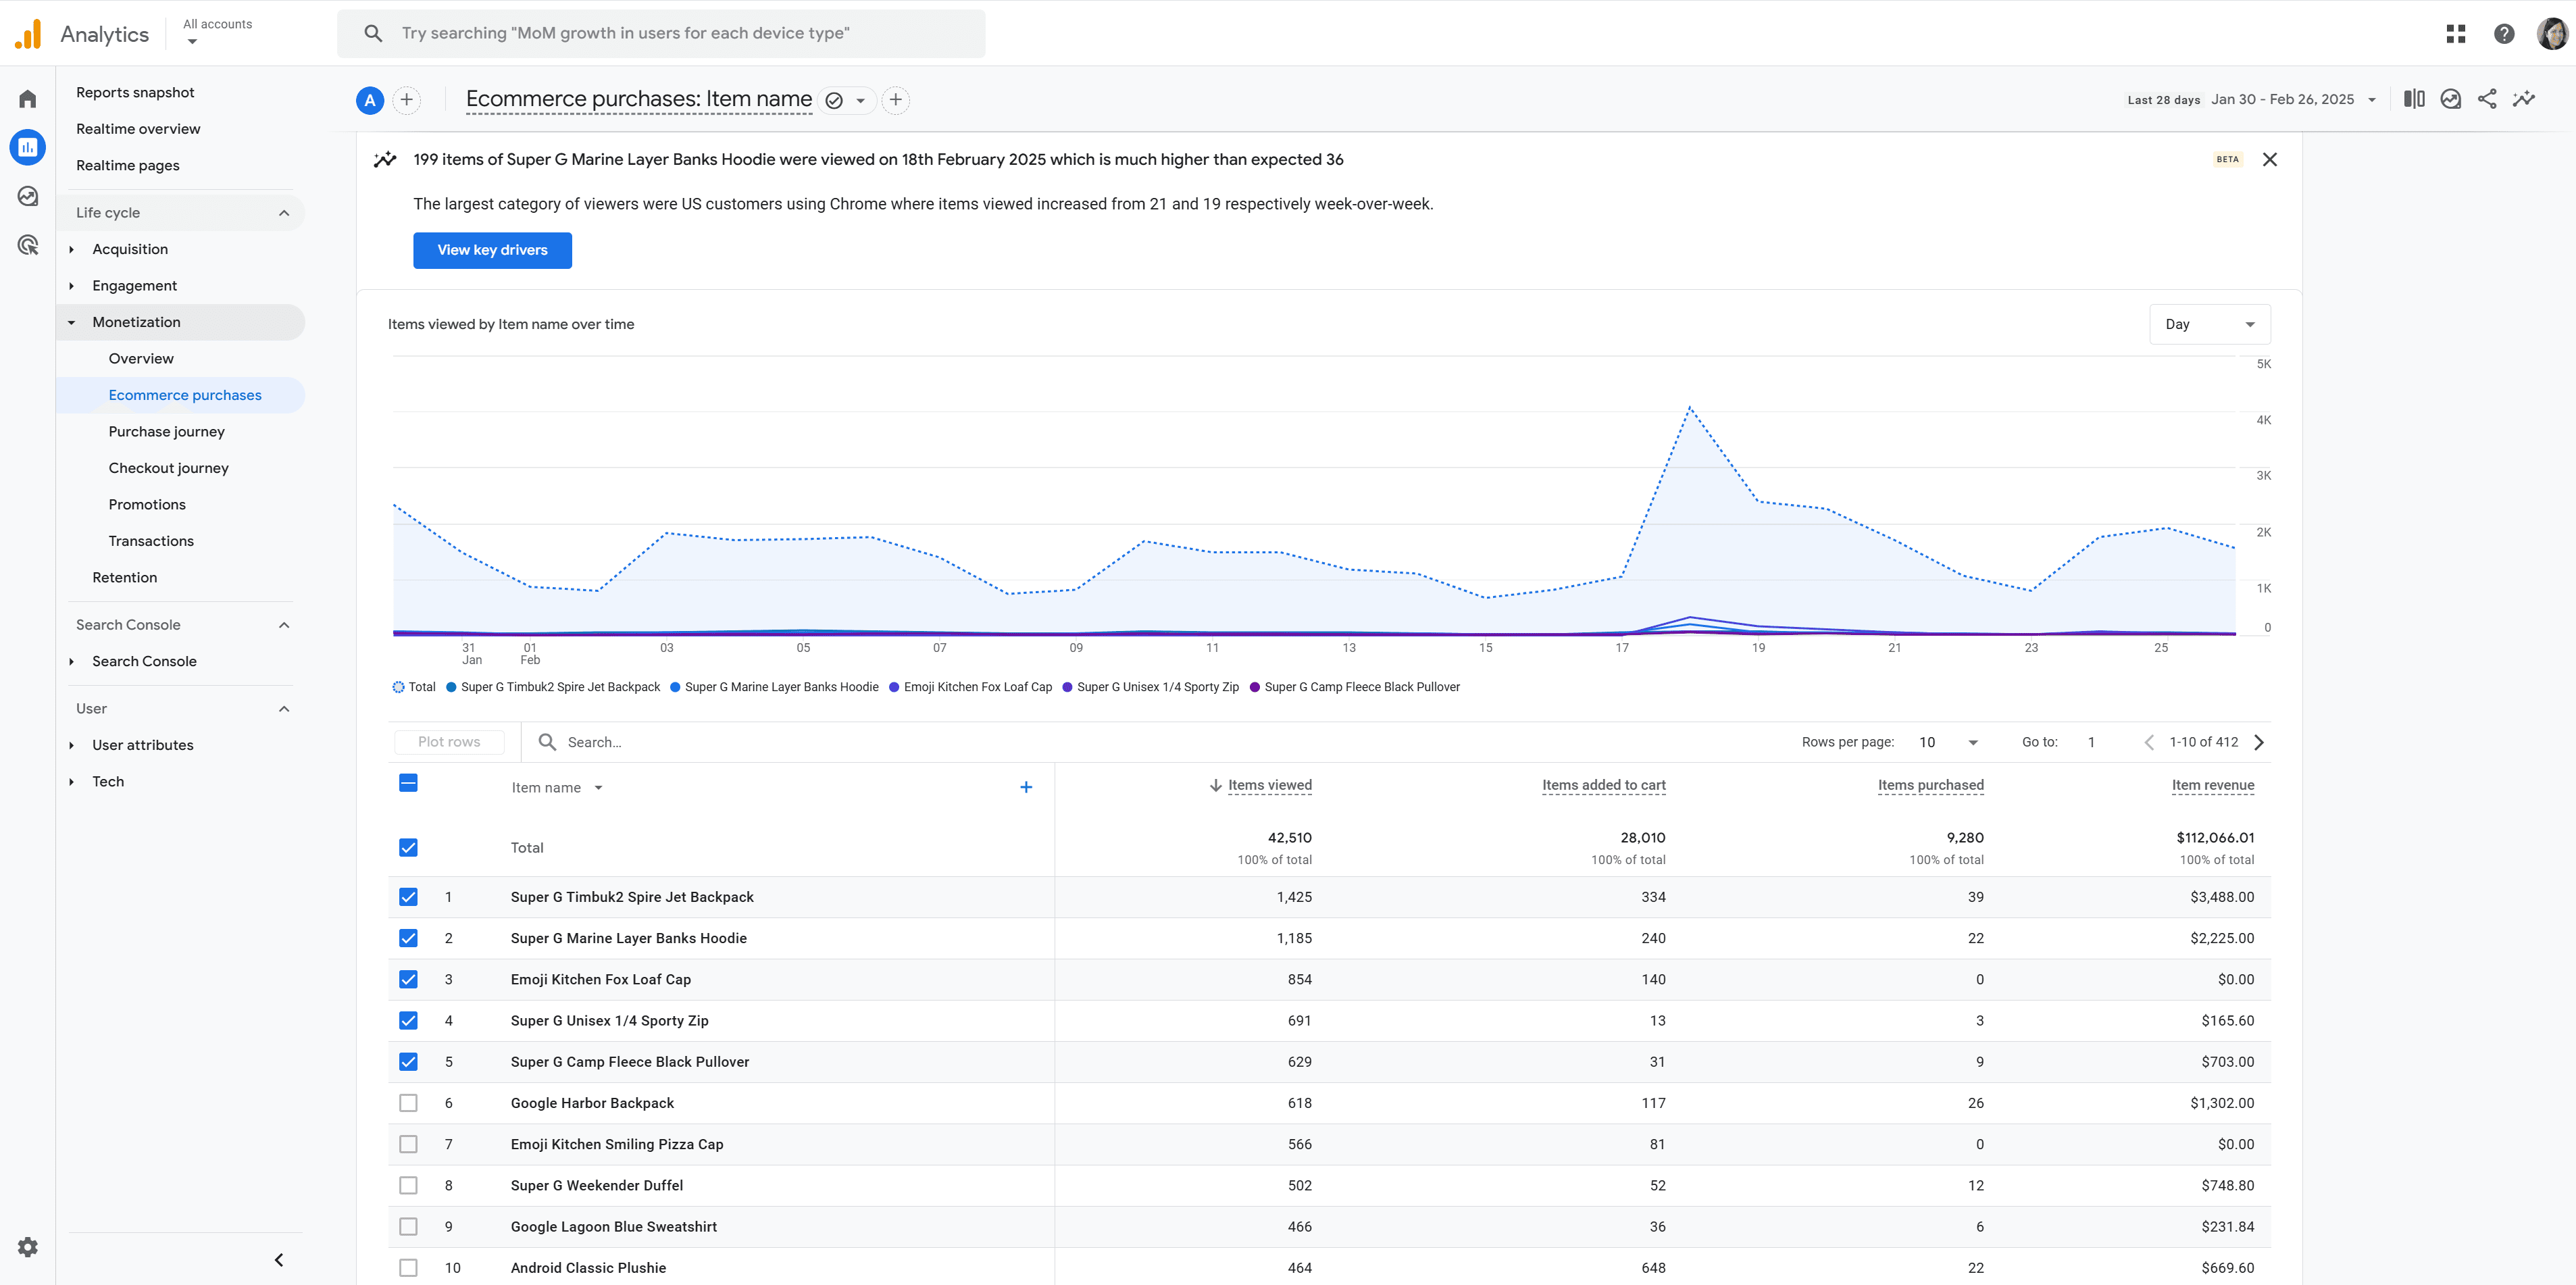Go to next table page arrow
Image resolution: width=2576 pixels, height=1285 pixels.
coord(2259,742)
